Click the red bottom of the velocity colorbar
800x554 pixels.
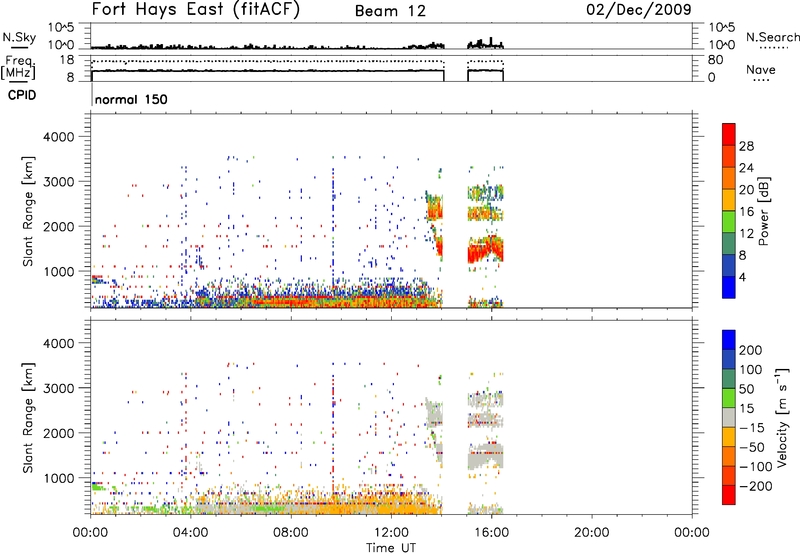(729, 495)
